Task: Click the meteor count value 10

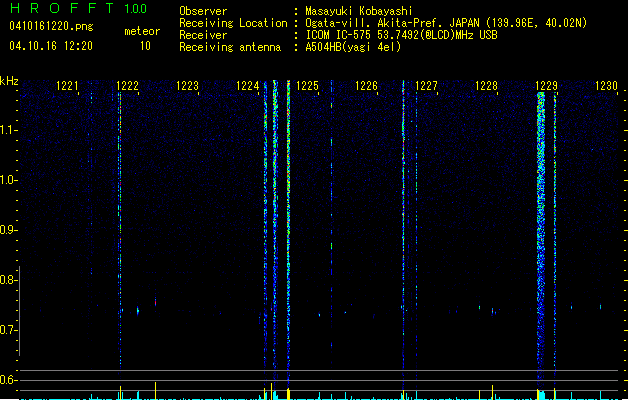Action: click(145, 46)
